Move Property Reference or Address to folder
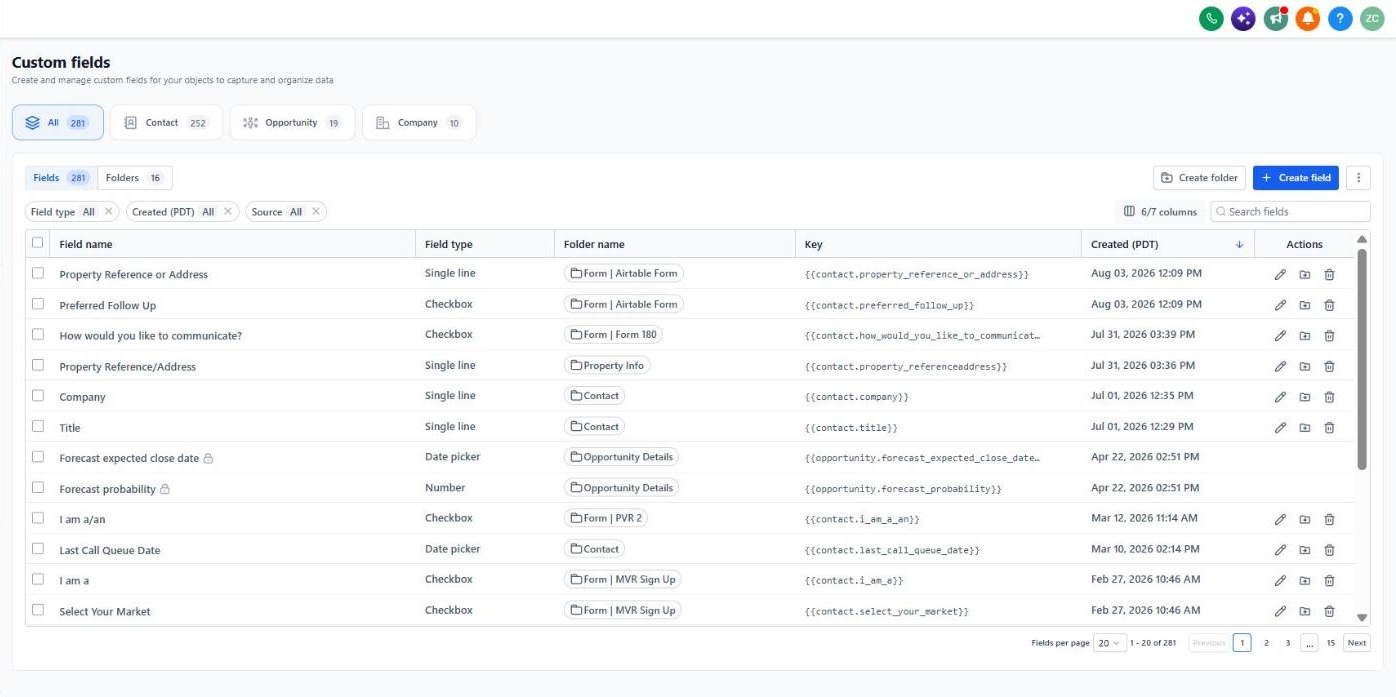Screen dimensions: 1396x697 tap(1305, 275)
